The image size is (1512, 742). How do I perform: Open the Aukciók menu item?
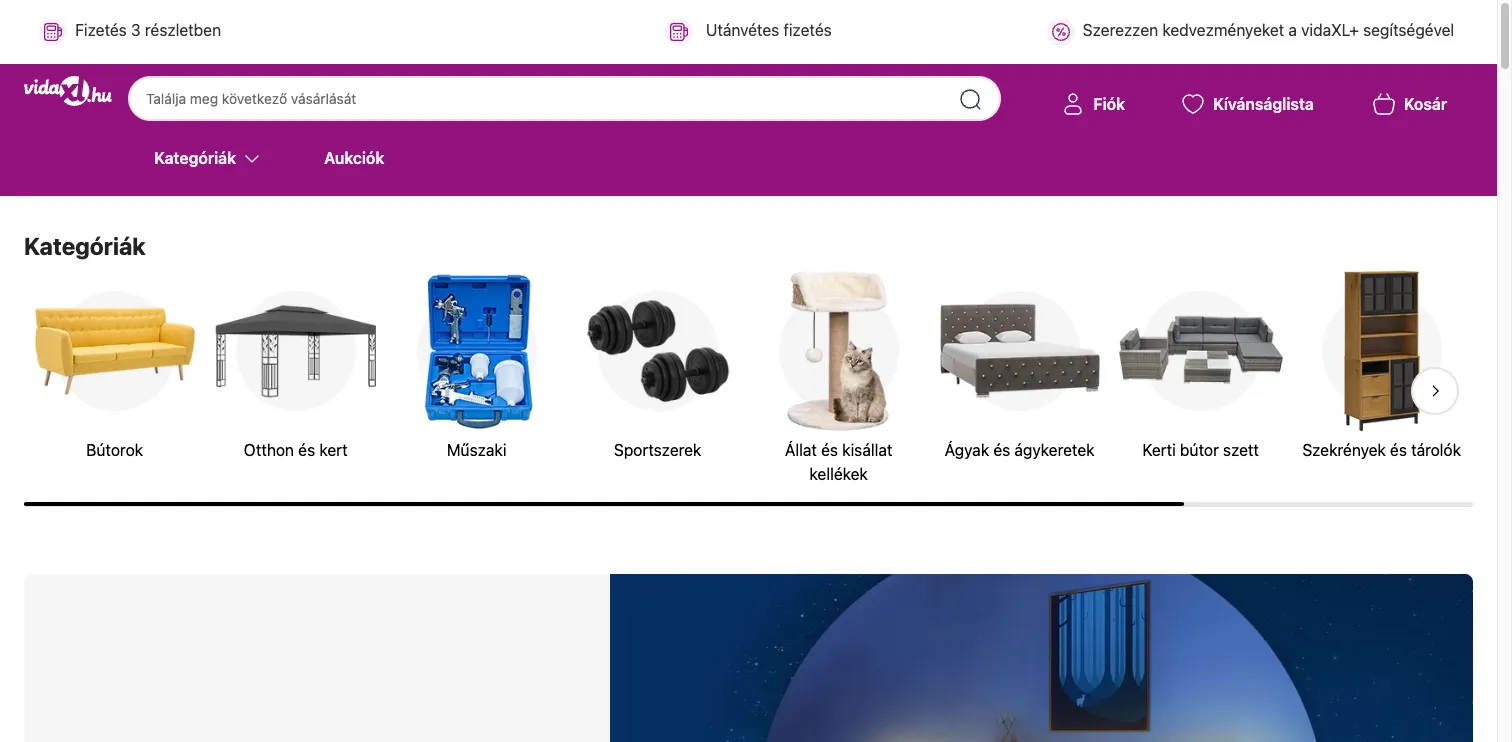tap(354, 158)
